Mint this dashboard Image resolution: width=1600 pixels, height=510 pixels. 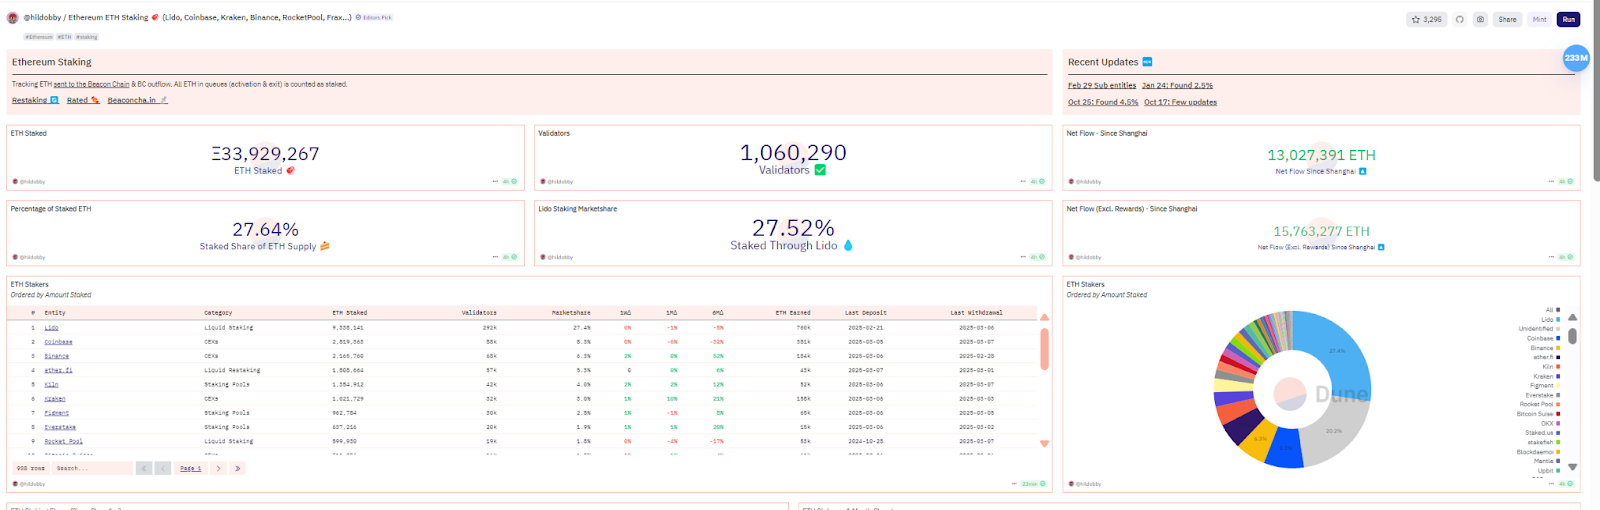[x=1539, y=19]
